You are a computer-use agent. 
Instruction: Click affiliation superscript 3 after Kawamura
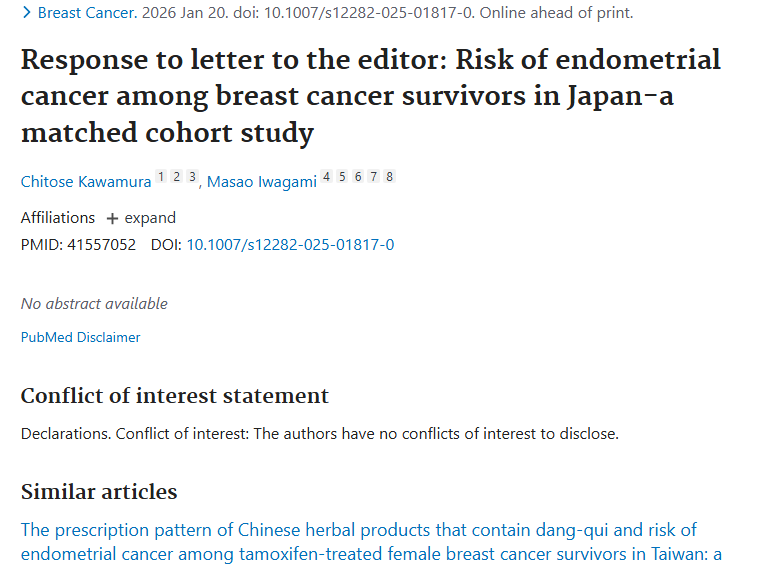pyautogui.click(x=191, y=177)
